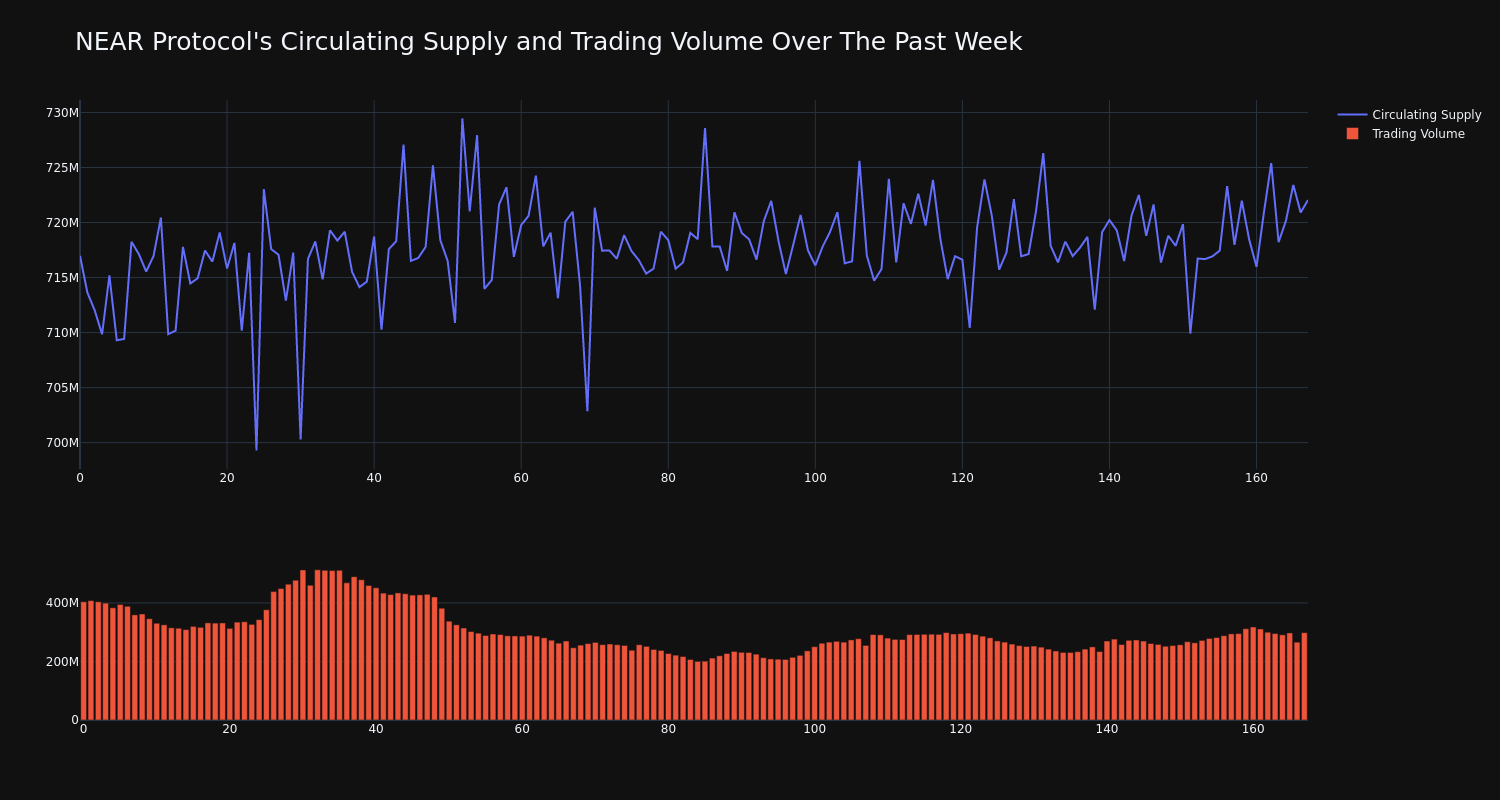Click the 140 tick on volume chart x-axis
The height and width of the screenshot is (800, 1500).
coord(1107,729)
